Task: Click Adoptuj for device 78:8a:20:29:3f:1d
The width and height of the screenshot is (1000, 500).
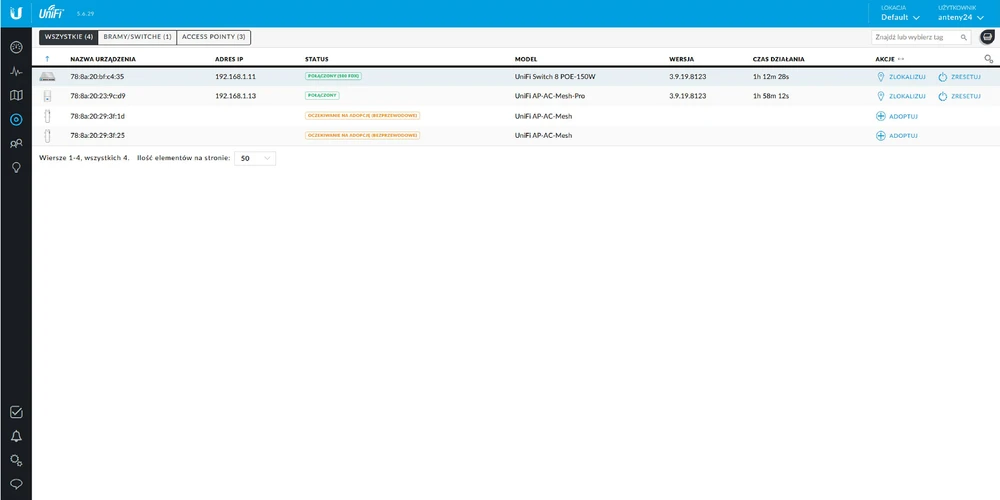Action: [x=897, y=116]
